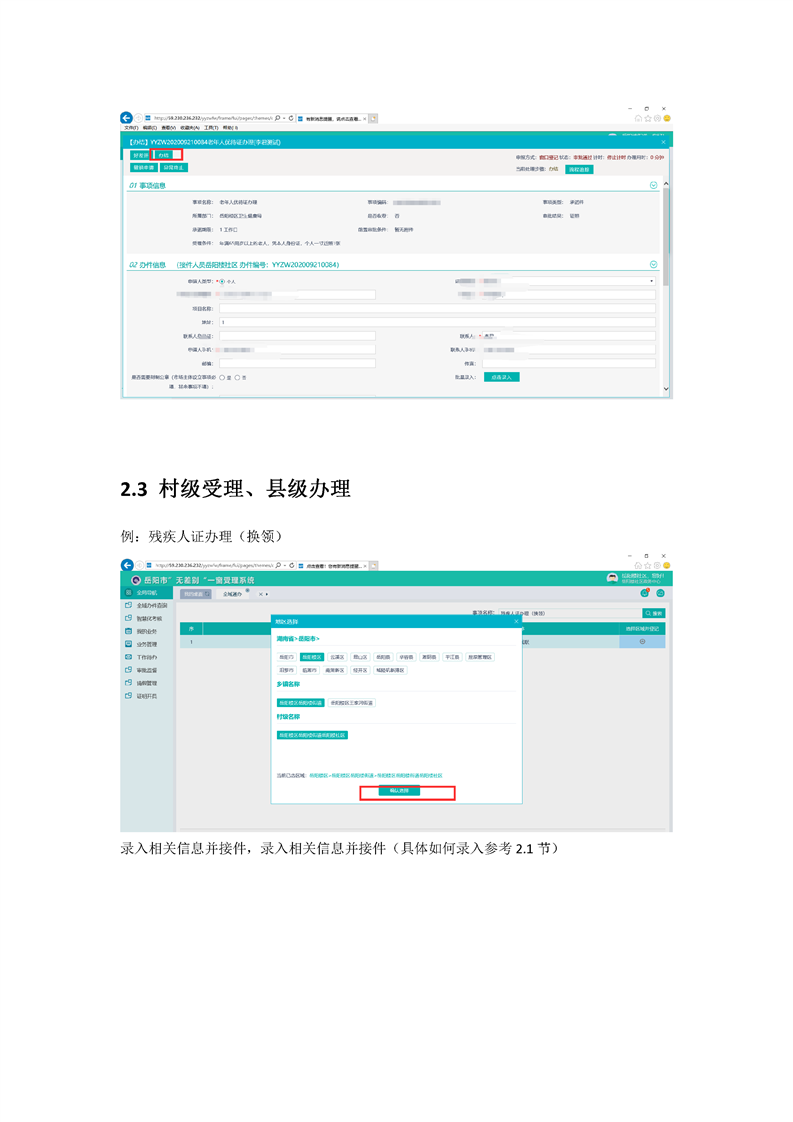Collapse the 01 事项信息 section

coord(654,185)
